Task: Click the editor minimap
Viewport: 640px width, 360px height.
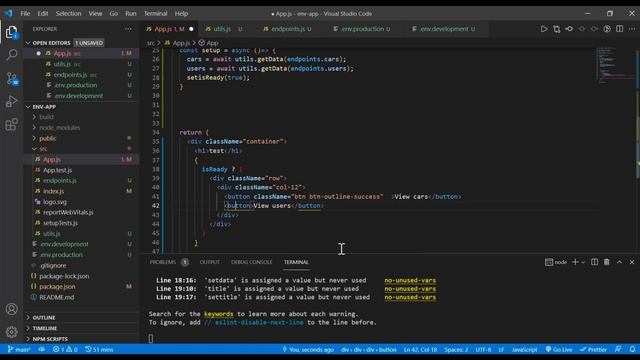Action: [x=615, y=65]
